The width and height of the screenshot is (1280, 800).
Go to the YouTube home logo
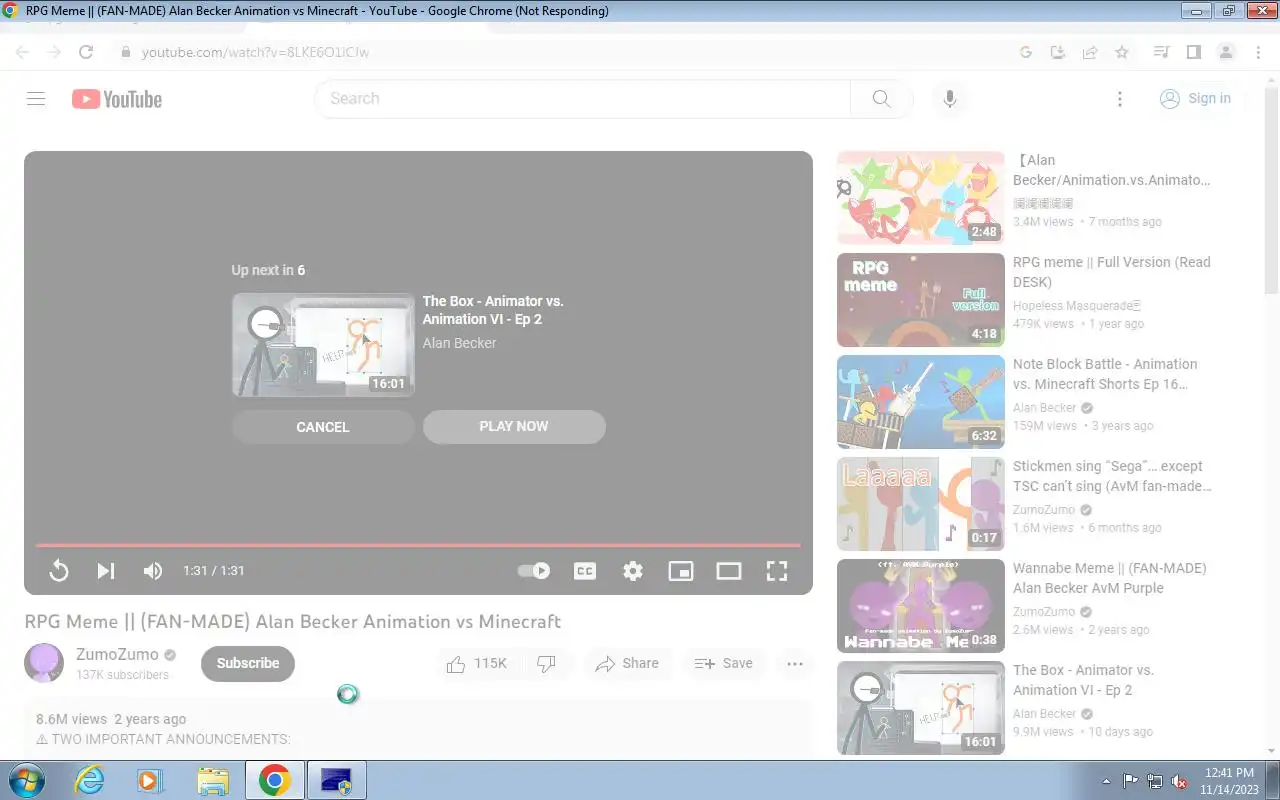(117, 99)
